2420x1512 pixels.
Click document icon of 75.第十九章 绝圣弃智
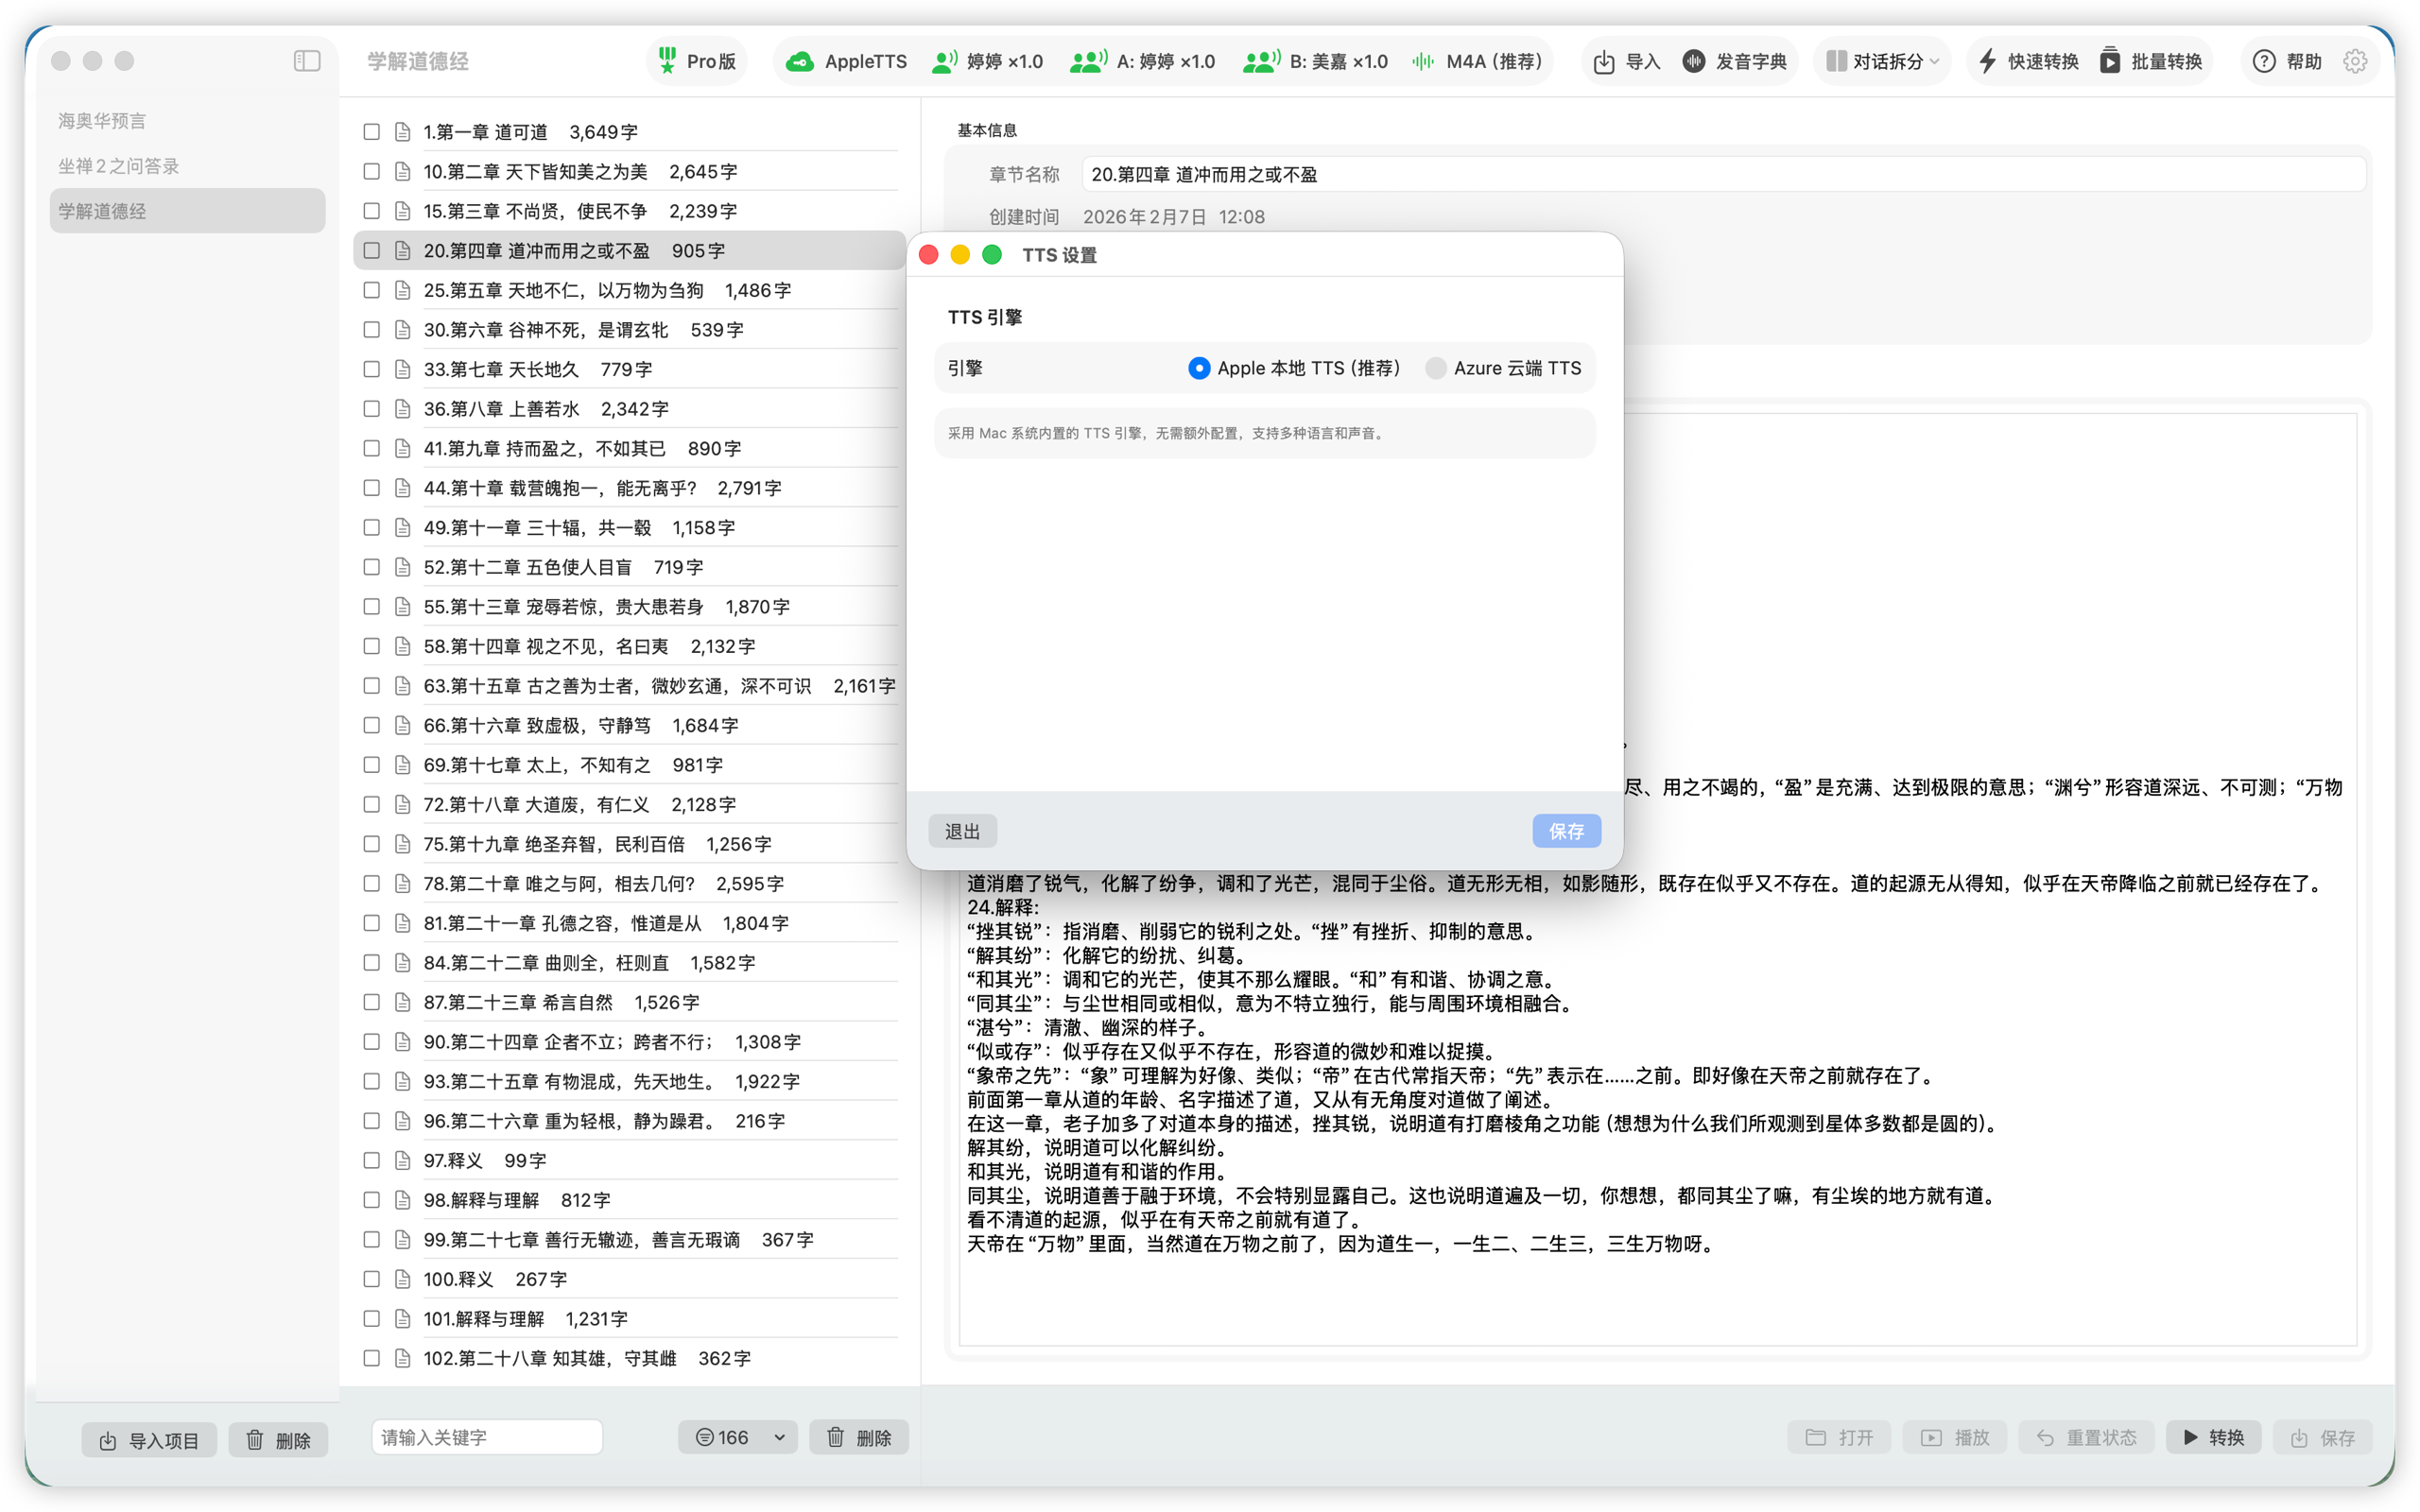pos(403,844)
